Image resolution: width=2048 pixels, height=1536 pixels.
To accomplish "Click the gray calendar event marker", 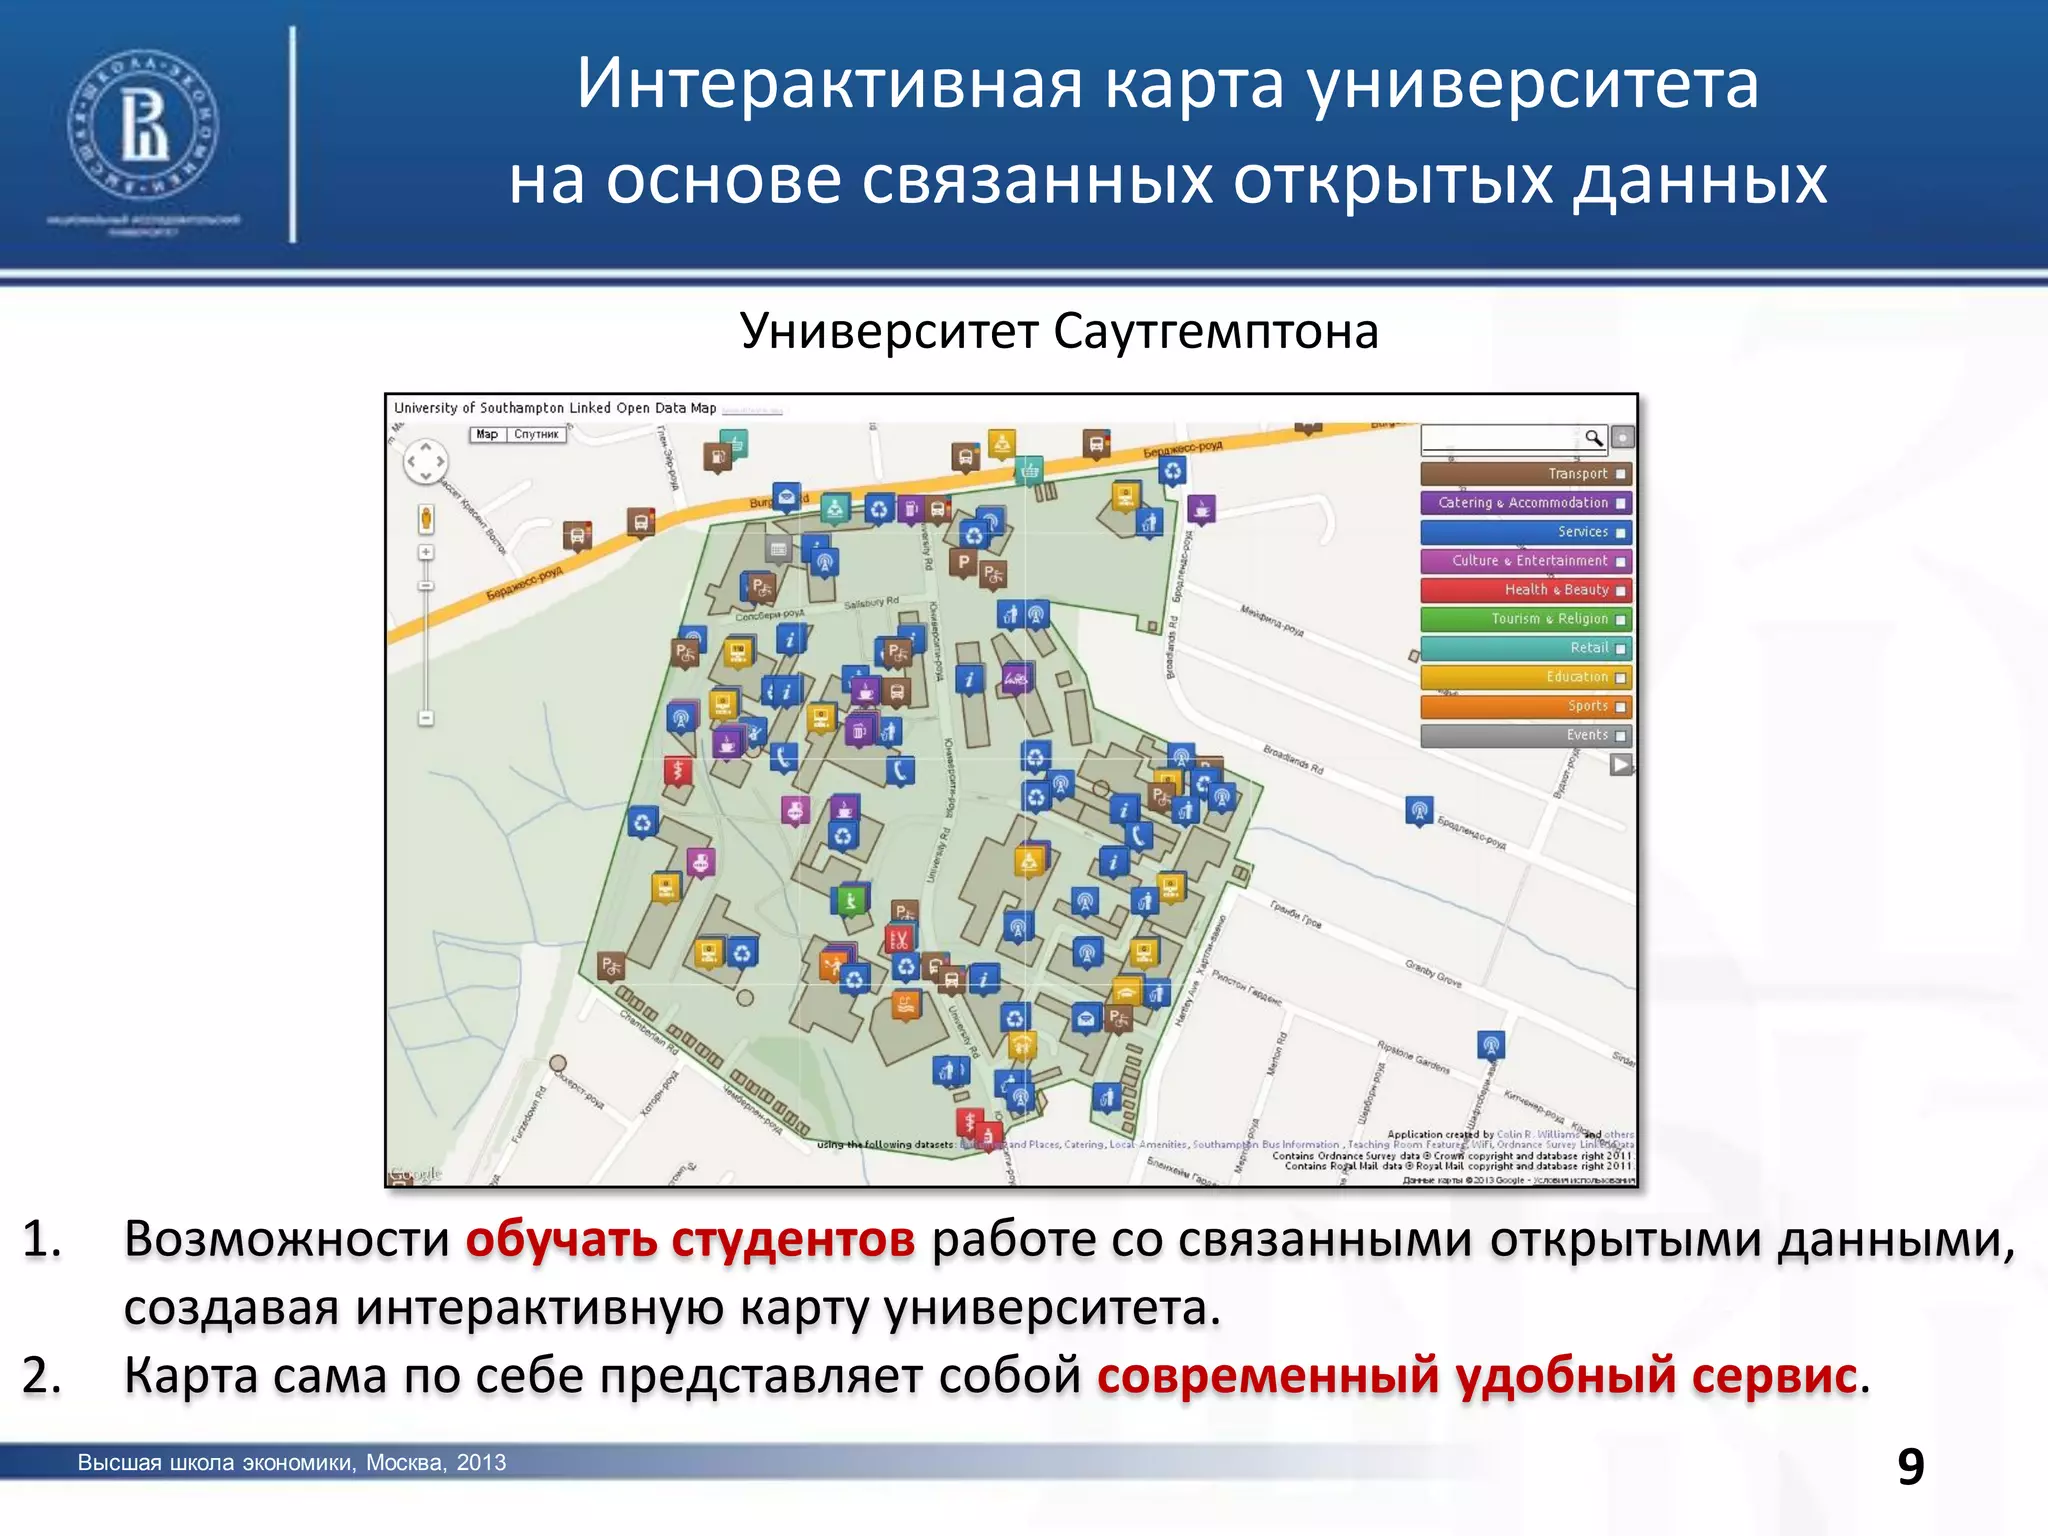I will pyautogui.click(x=778, y=549).
